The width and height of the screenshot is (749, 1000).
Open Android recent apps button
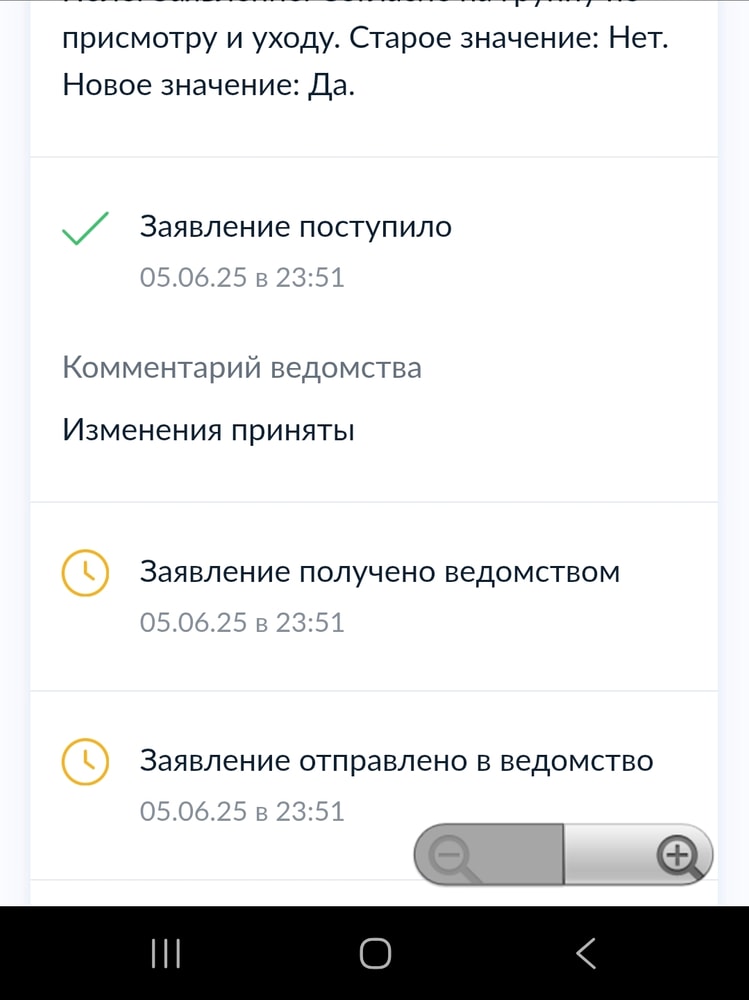165,953
